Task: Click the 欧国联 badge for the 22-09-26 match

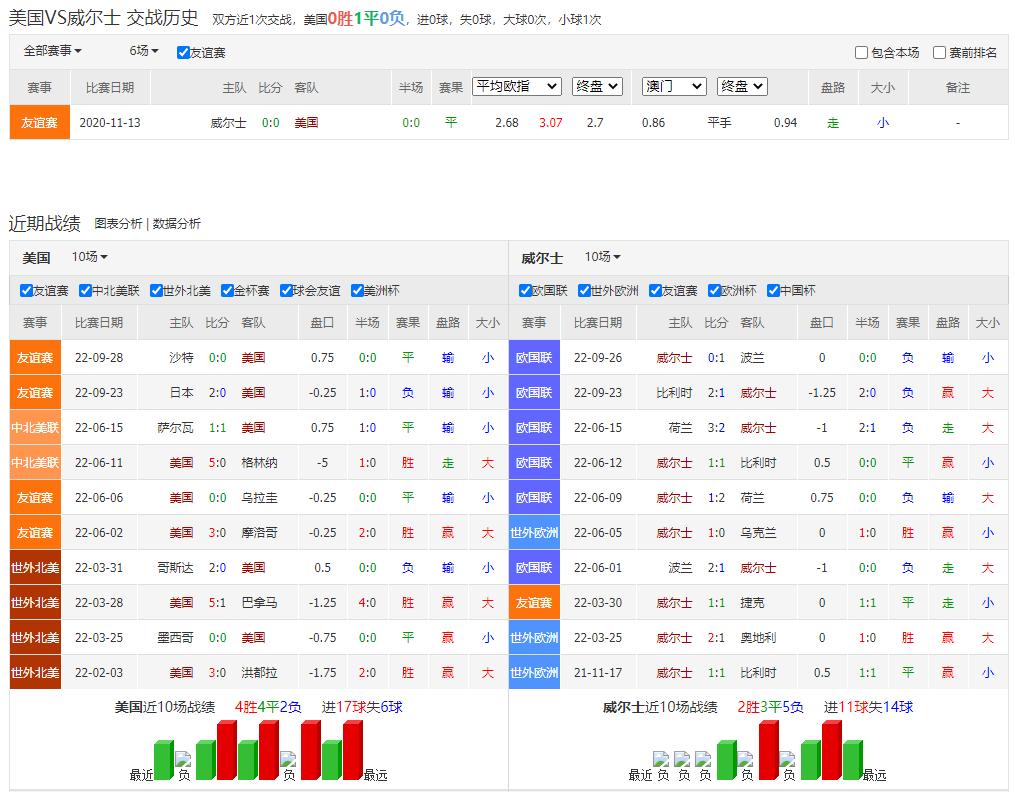Action: point(534,357)
